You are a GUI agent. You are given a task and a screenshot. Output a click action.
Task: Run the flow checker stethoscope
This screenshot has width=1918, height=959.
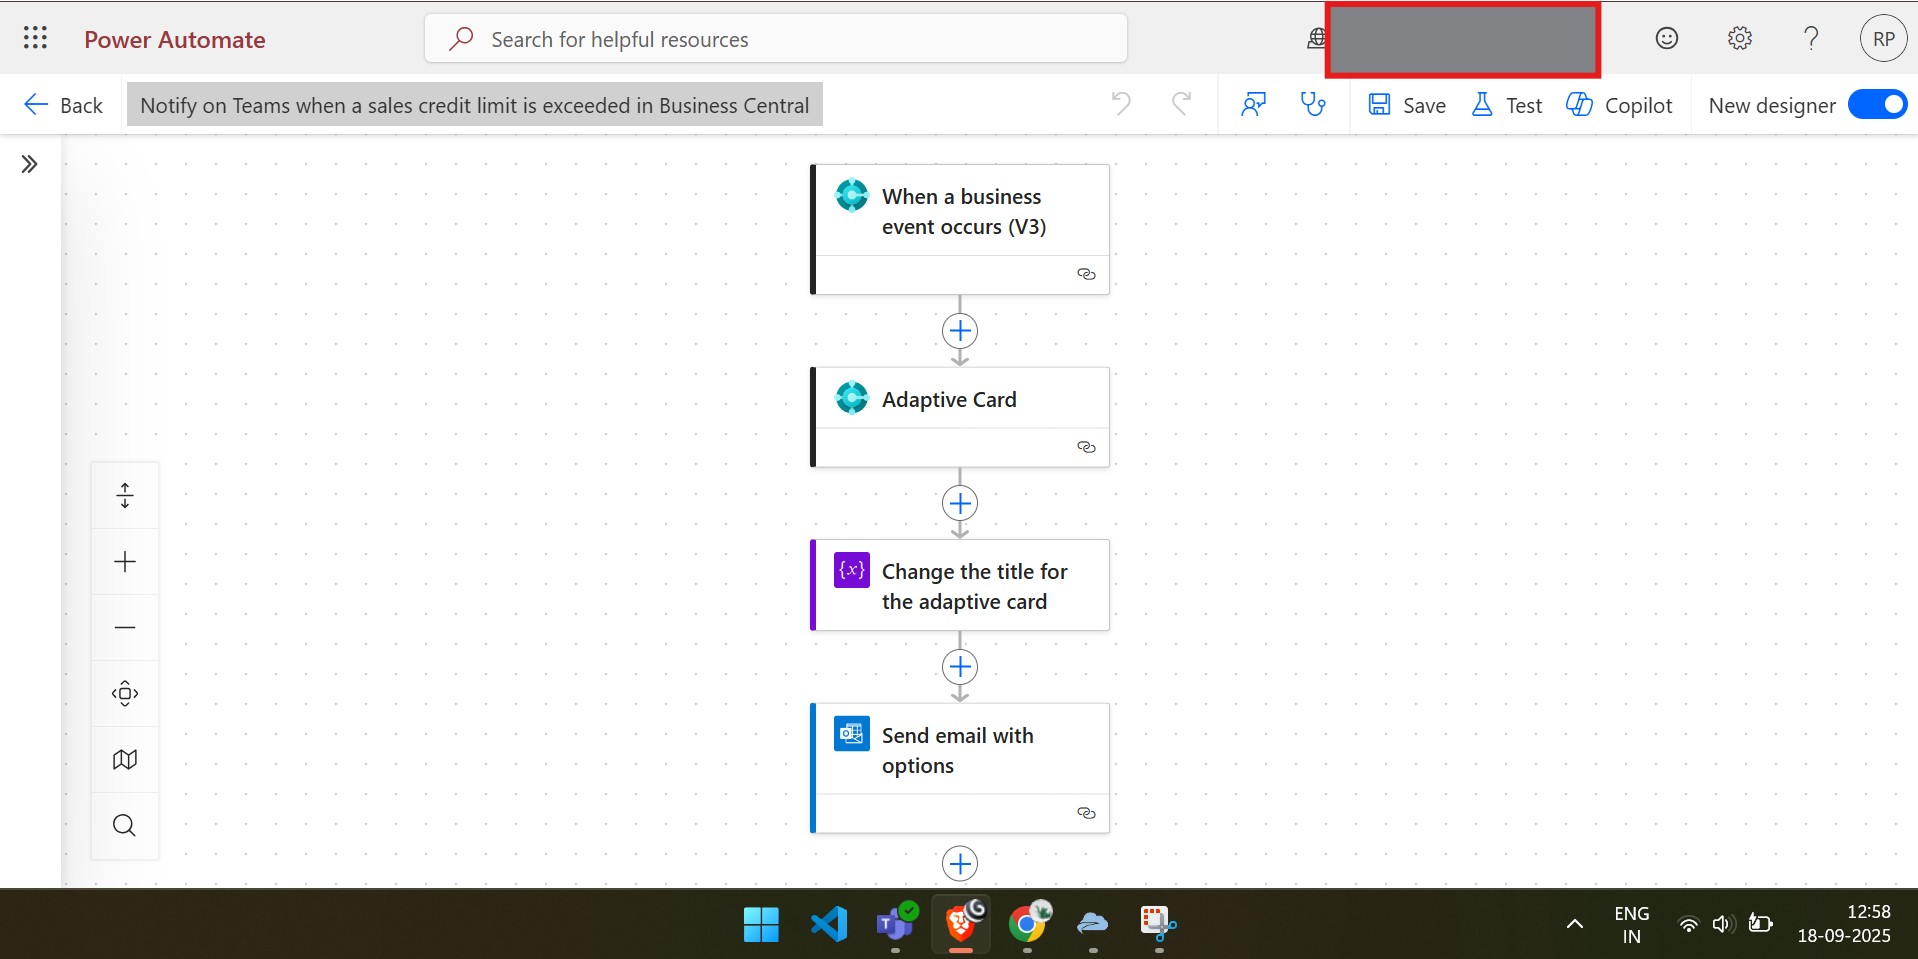coord(1313,104)
